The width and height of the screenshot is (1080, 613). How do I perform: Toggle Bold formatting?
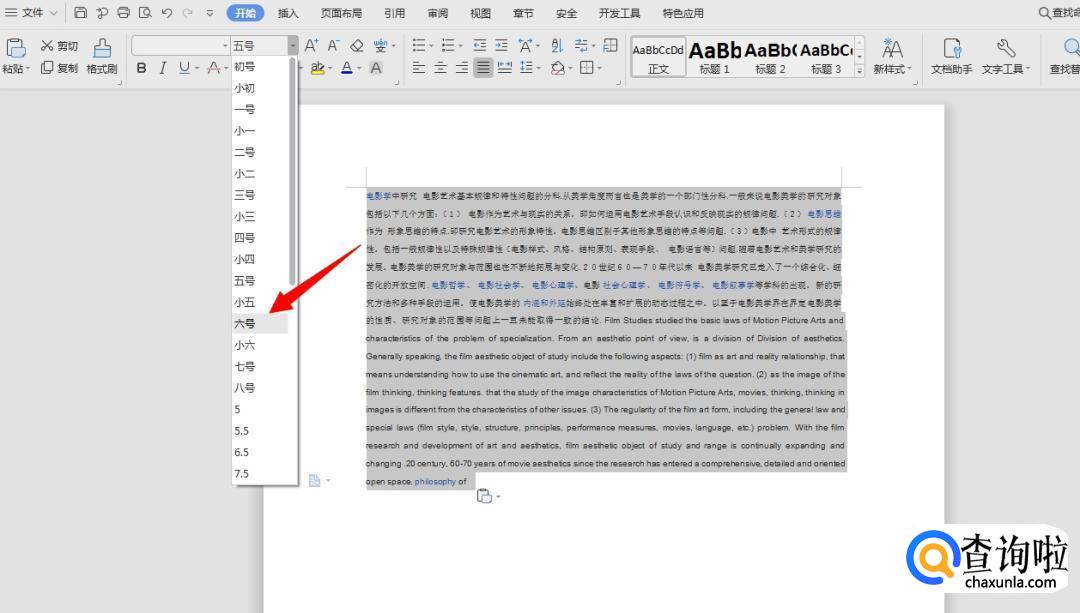pos(141,67)
